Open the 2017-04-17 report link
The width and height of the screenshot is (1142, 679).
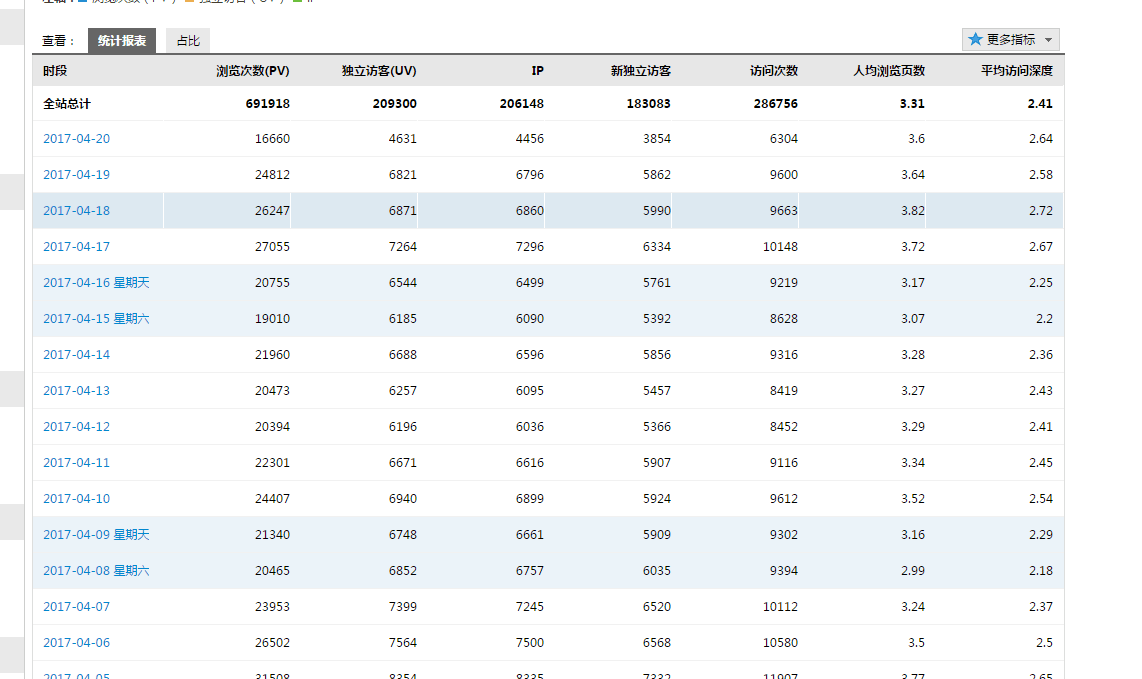coord(76,247)
